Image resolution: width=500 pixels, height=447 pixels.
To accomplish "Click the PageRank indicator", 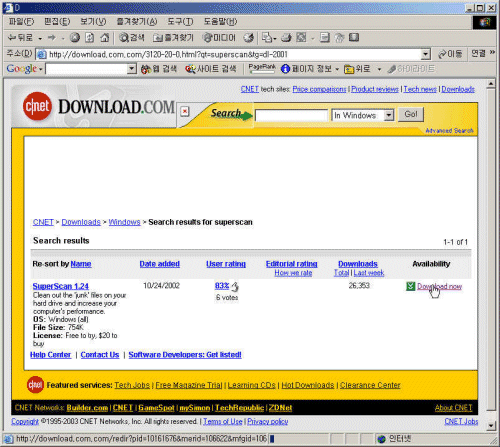I will (262, 68).
